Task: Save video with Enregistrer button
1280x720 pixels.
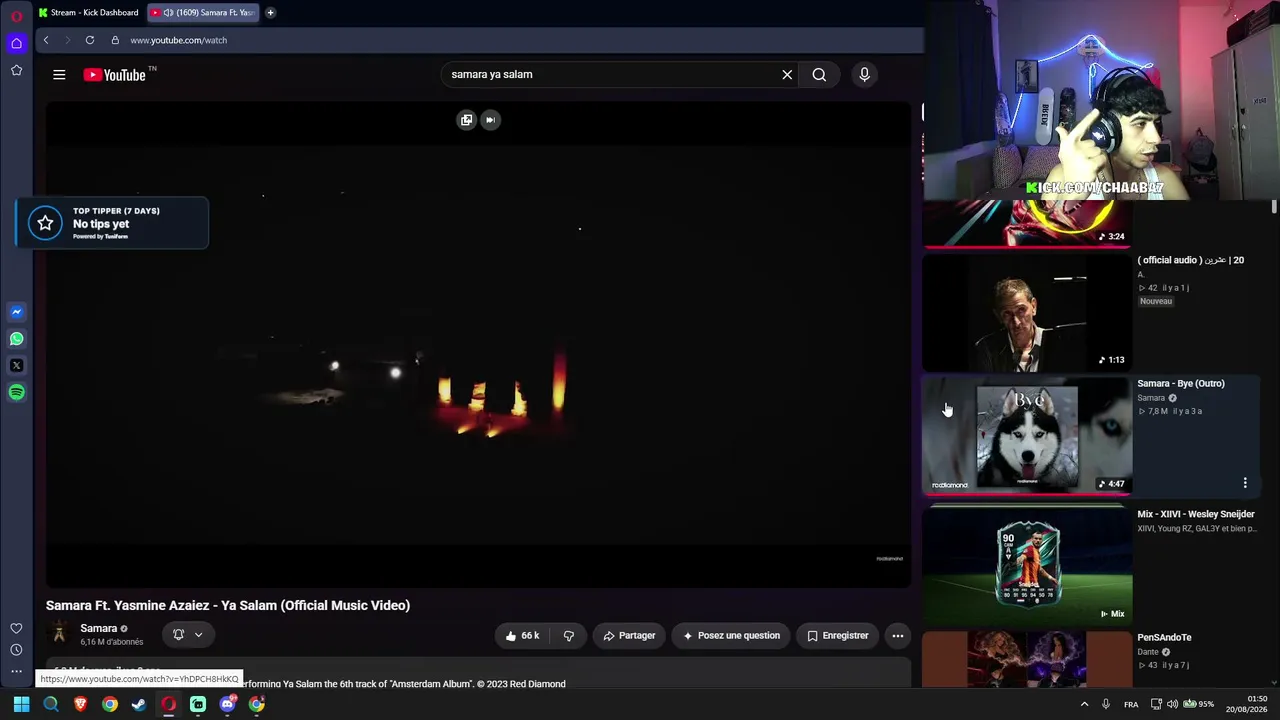Action: [838, 636]
